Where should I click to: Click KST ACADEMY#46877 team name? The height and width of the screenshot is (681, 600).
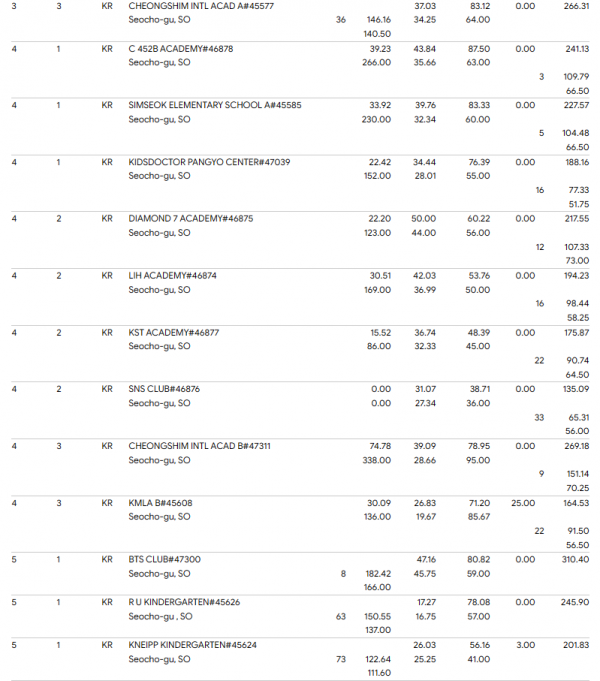coord(174,333)
